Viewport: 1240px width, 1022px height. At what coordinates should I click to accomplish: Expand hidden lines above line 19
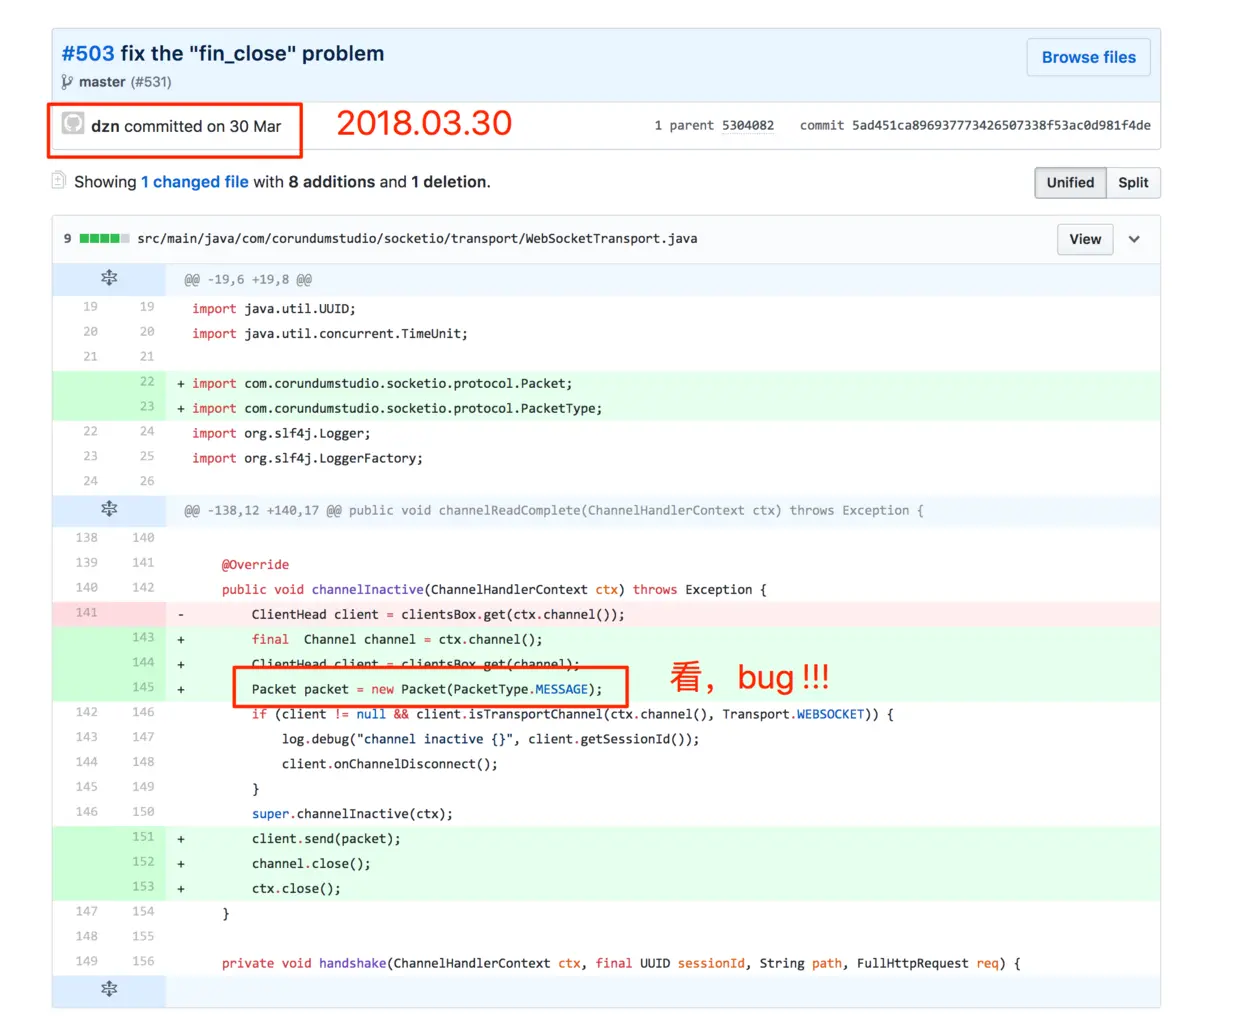(x=109, y=278)
